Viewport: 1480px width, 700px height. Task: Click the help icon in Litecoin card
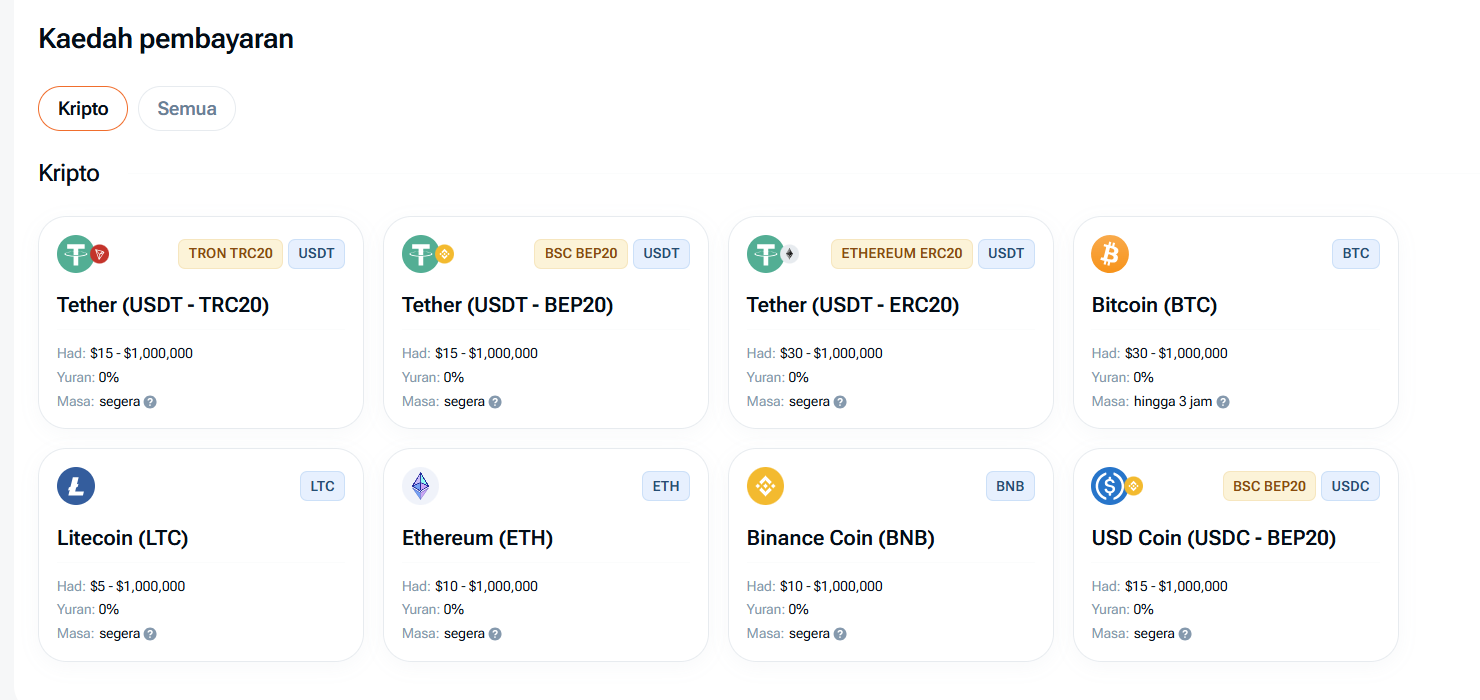[x=150, y=634]
